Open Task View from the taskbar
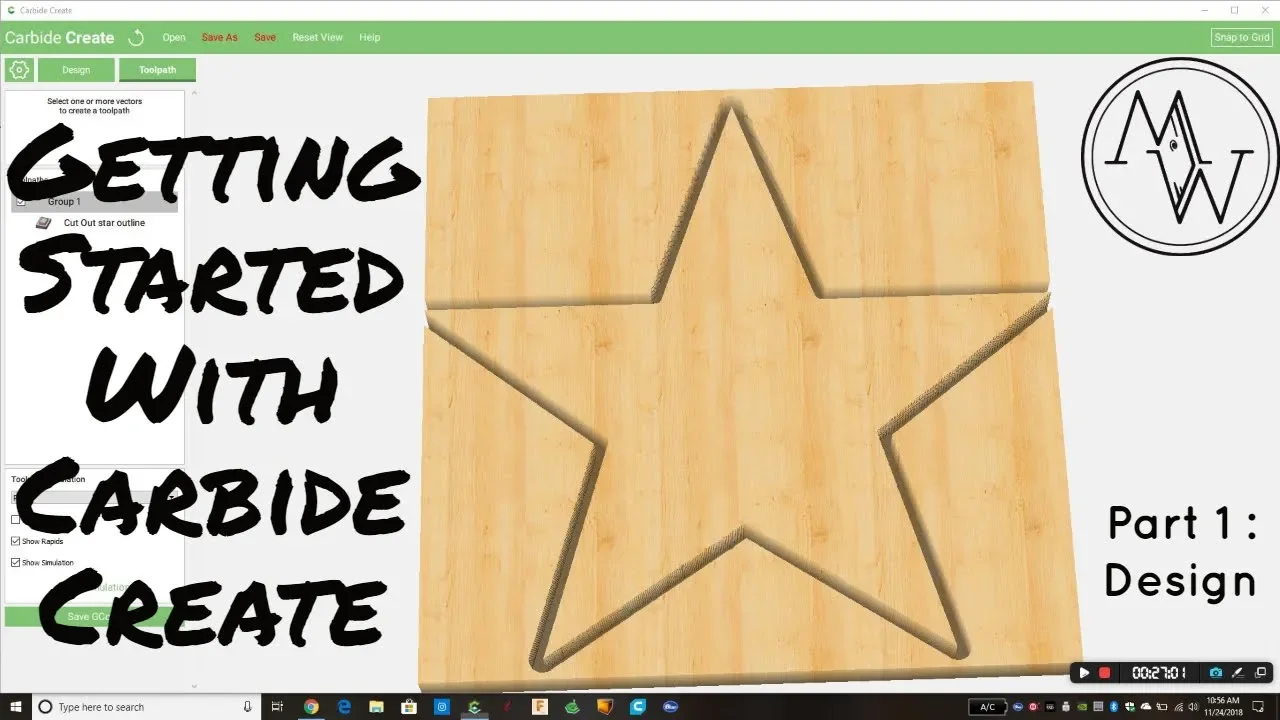The height and width of the screenshot is (720, 1280). 278,707
